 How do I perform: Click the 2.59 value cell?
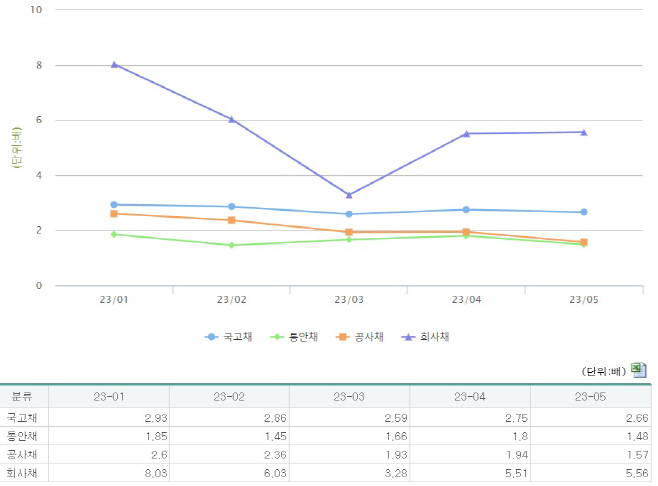click(x=349, y=418)
